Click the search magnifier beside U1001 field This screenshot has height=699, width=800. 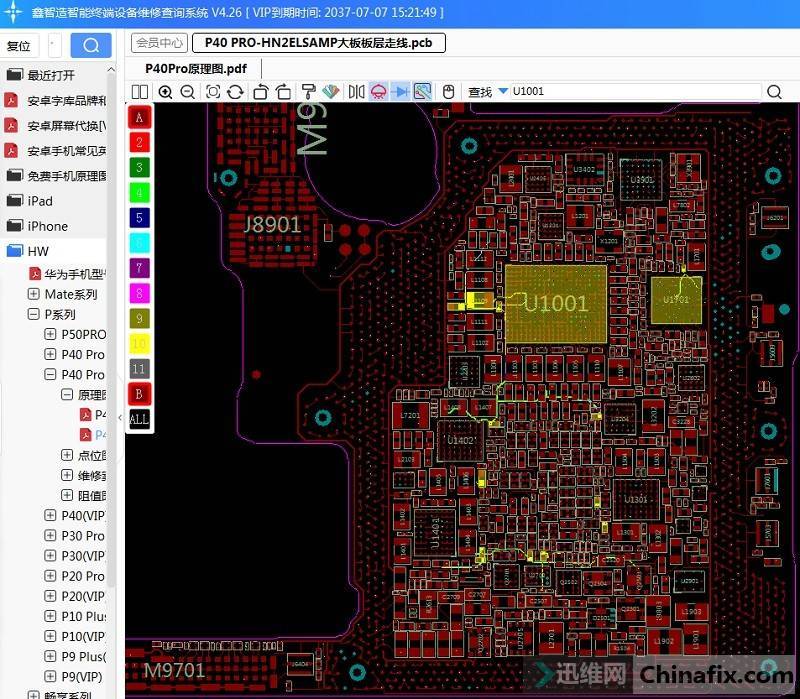coord(774,92)
